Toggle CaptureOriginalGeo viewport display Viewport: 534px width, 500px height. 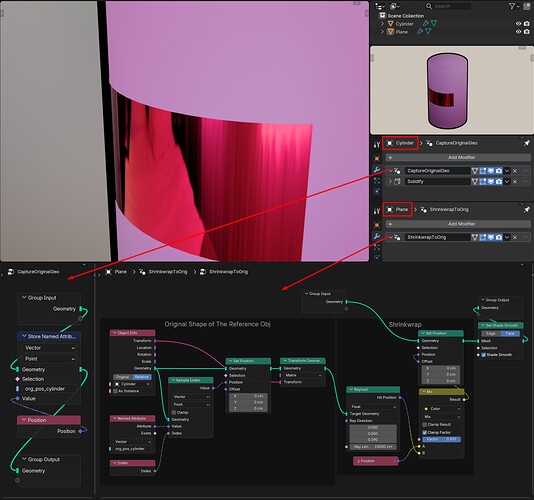click(491, 171)
